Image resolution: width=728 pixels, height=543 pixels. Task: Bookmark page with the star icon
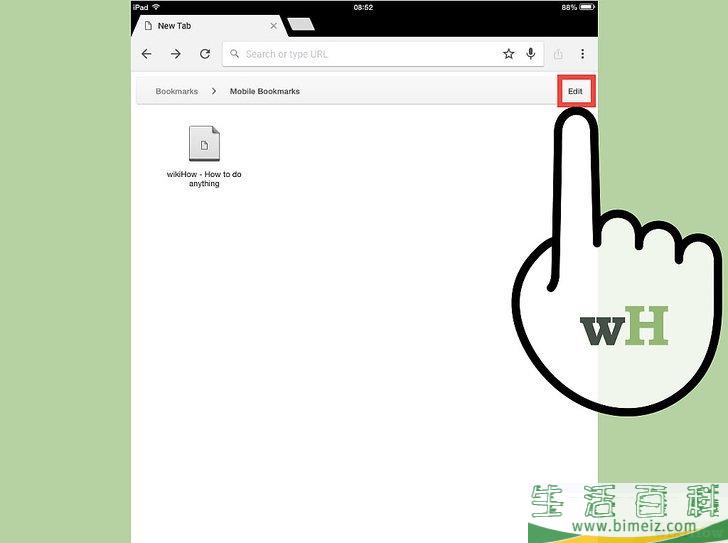pyautogui.click(x=508, y=54)
